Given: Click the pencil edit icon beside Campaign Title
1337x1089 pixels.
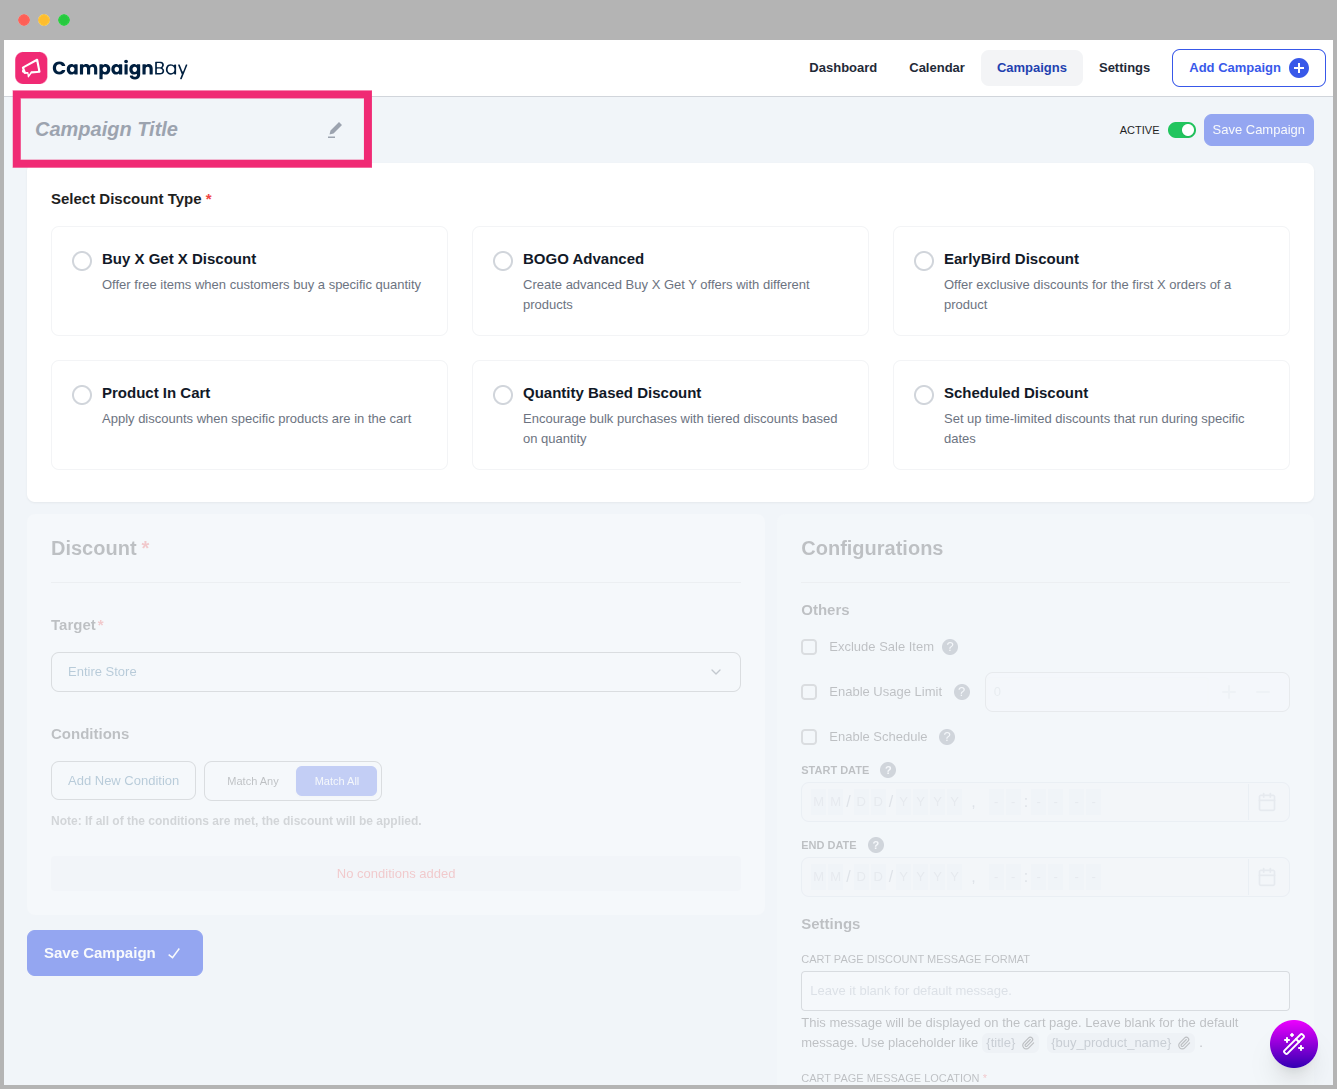Looking at the screenshot, I should point(335,130).
